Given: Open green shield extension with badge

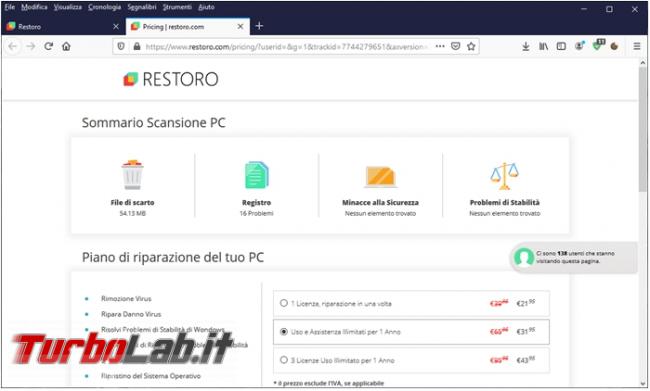Looking at the screenshot, I should pyautogui.click(x=598, y=45).
